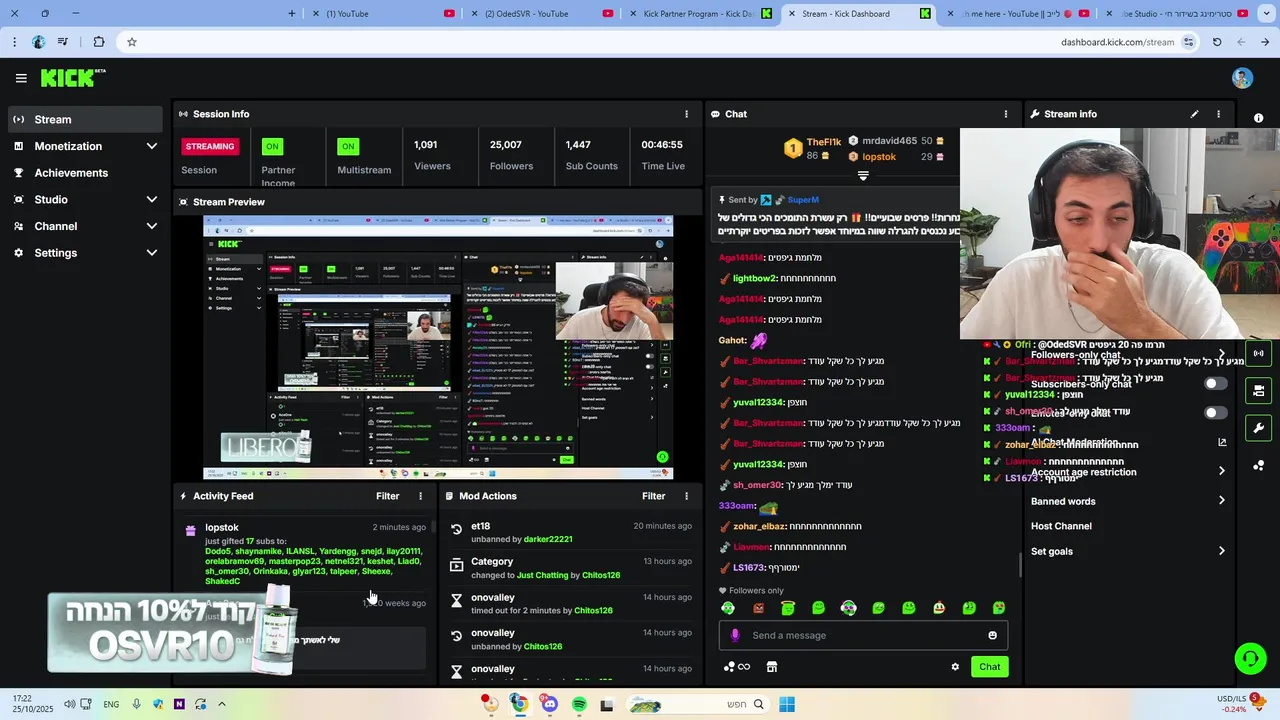Toggle Multistream ON indicator
The image size is (1280, 720).
348,146
